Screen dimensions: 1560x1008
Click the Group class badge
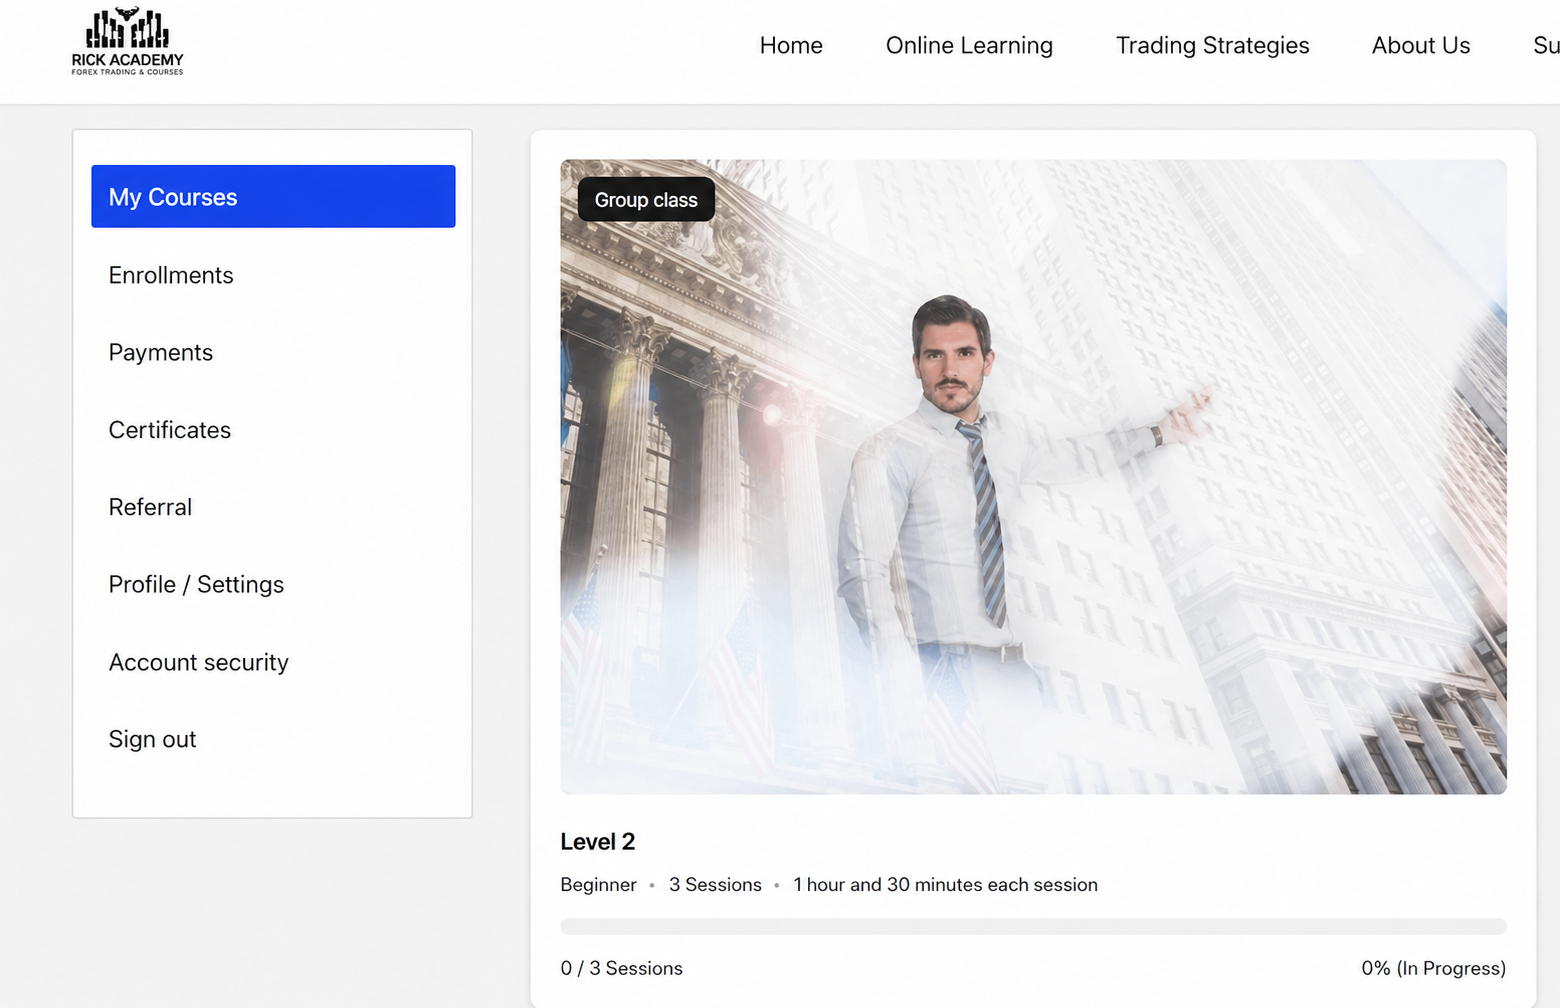coord(646,200)
